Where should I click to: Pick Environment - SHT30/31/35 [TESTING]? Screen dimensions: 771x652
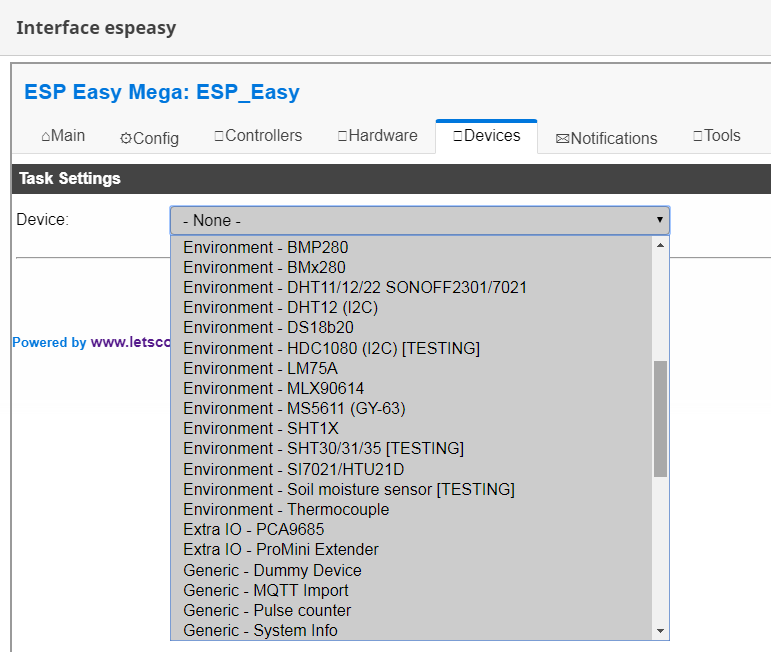coord(411,449)
